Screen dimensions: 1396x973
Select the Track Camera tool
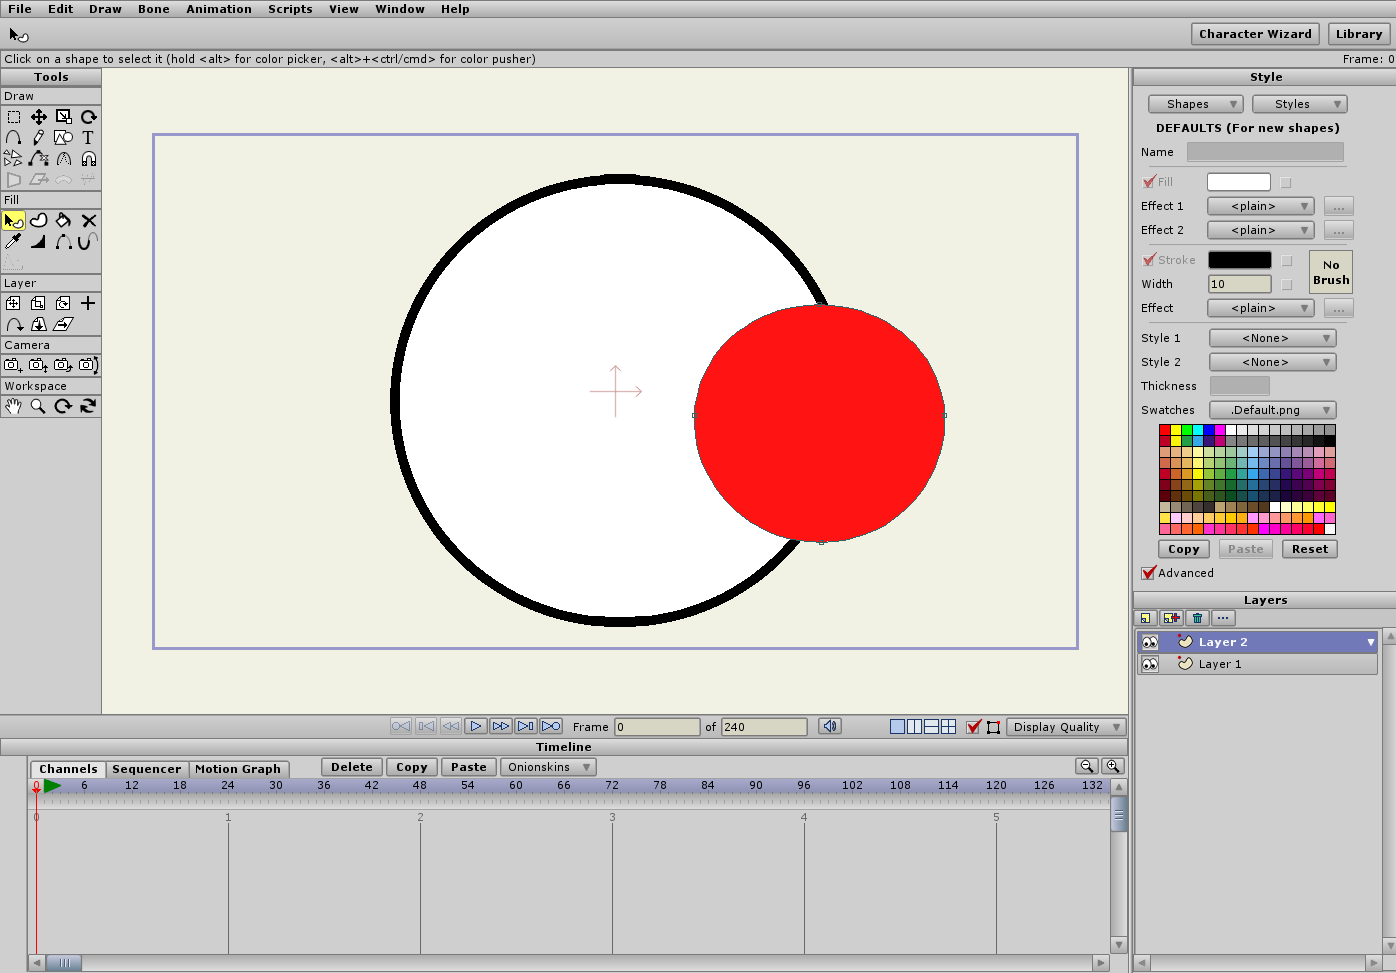point(14,365)
